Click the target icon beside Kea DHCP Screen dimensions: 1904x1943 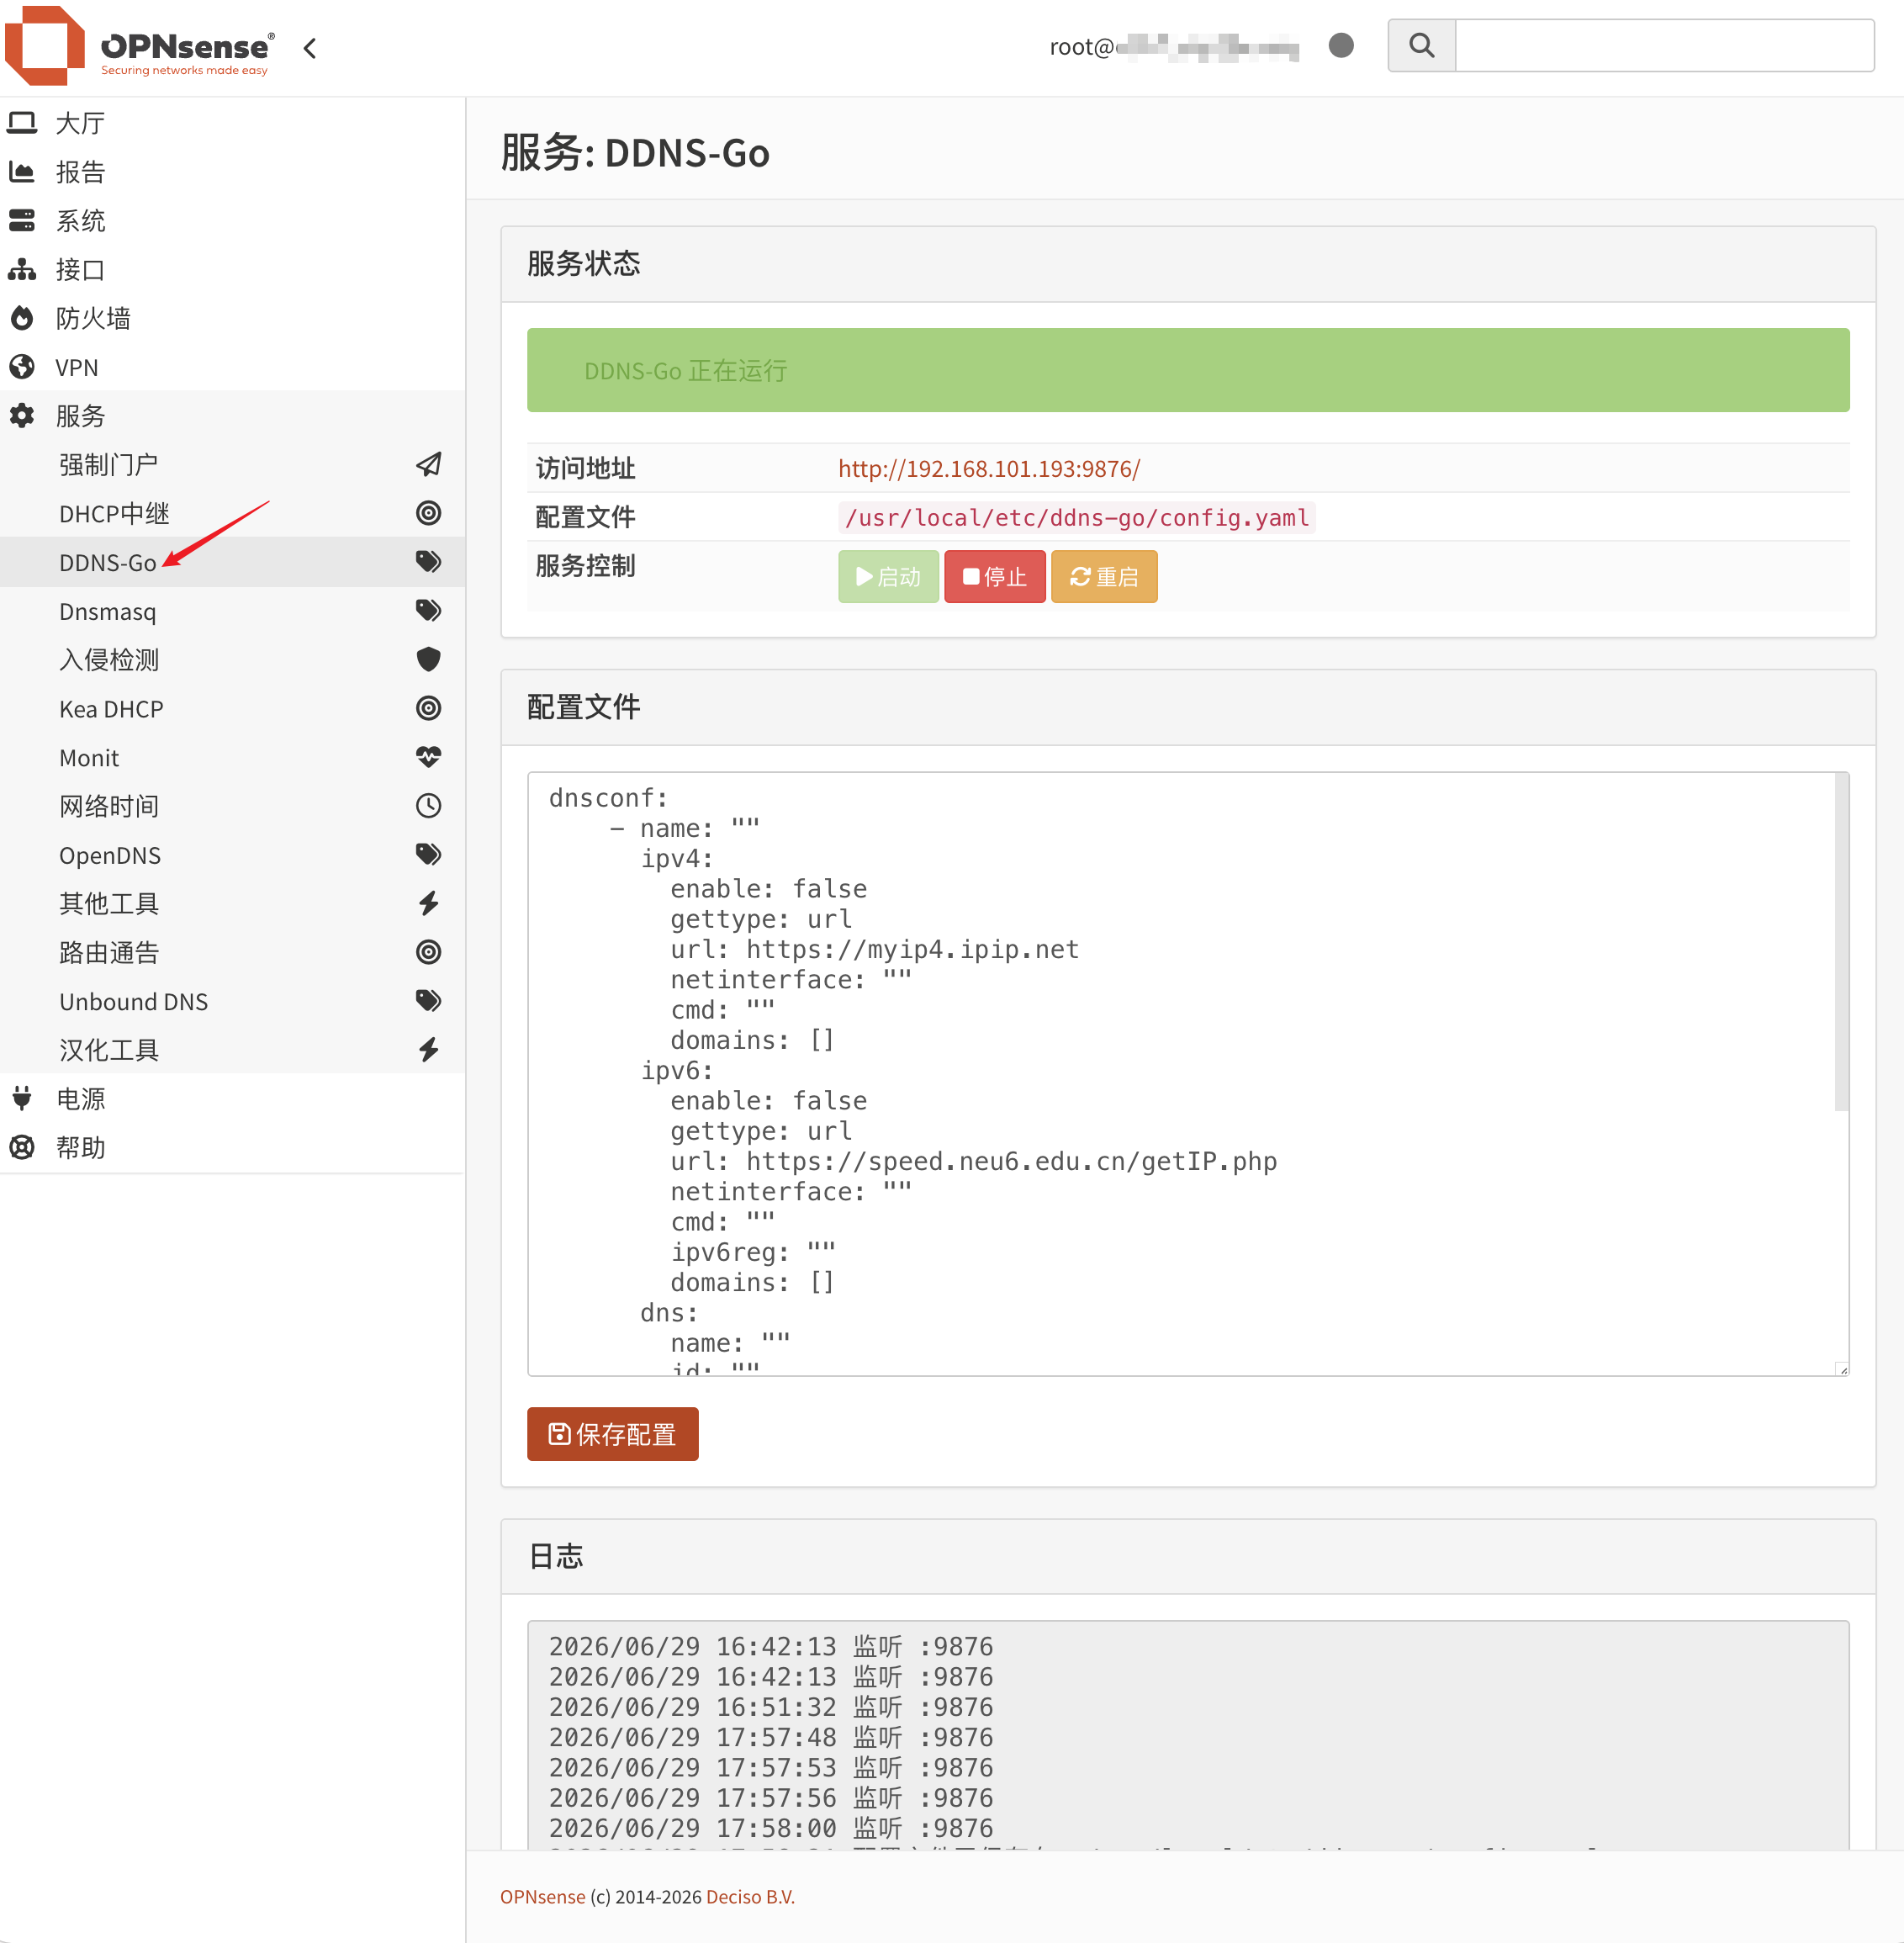click(x=429, y=708)
